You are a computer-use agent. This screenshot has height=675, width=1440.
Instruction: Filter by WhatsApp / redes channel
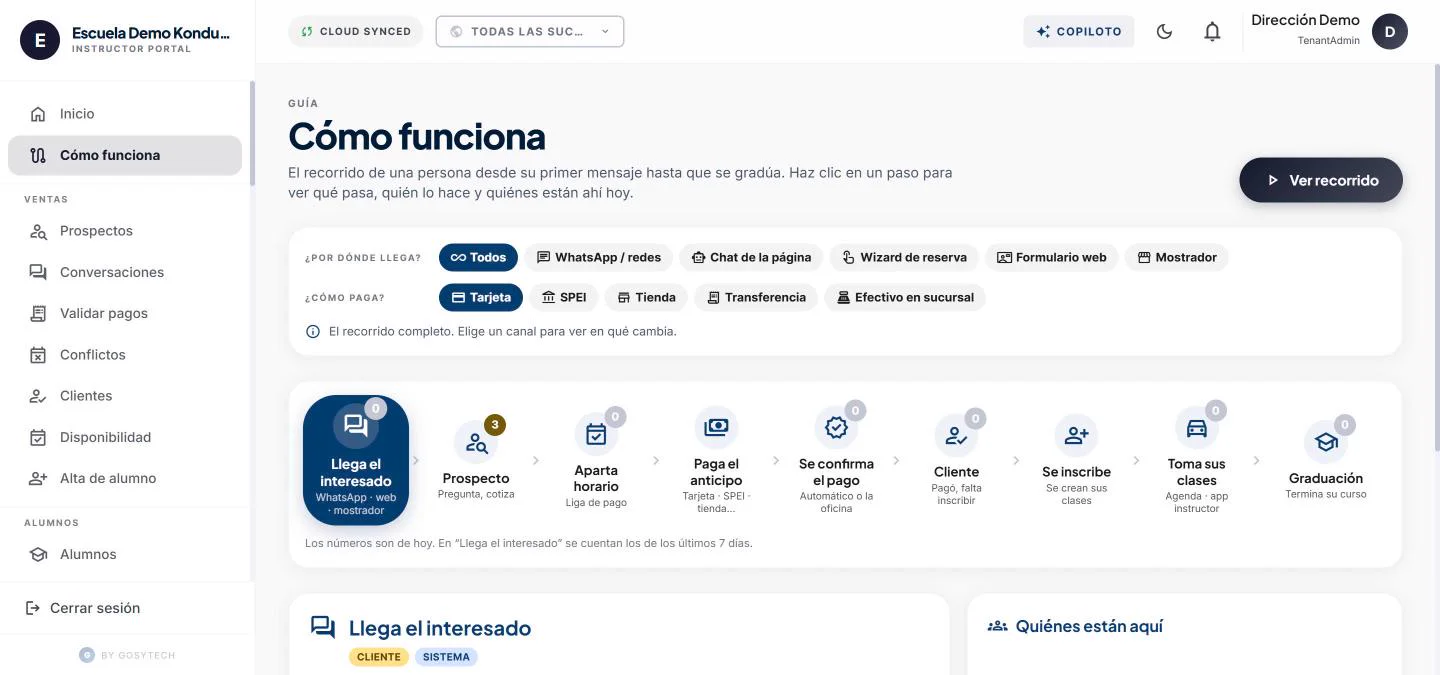coord(598,257)
